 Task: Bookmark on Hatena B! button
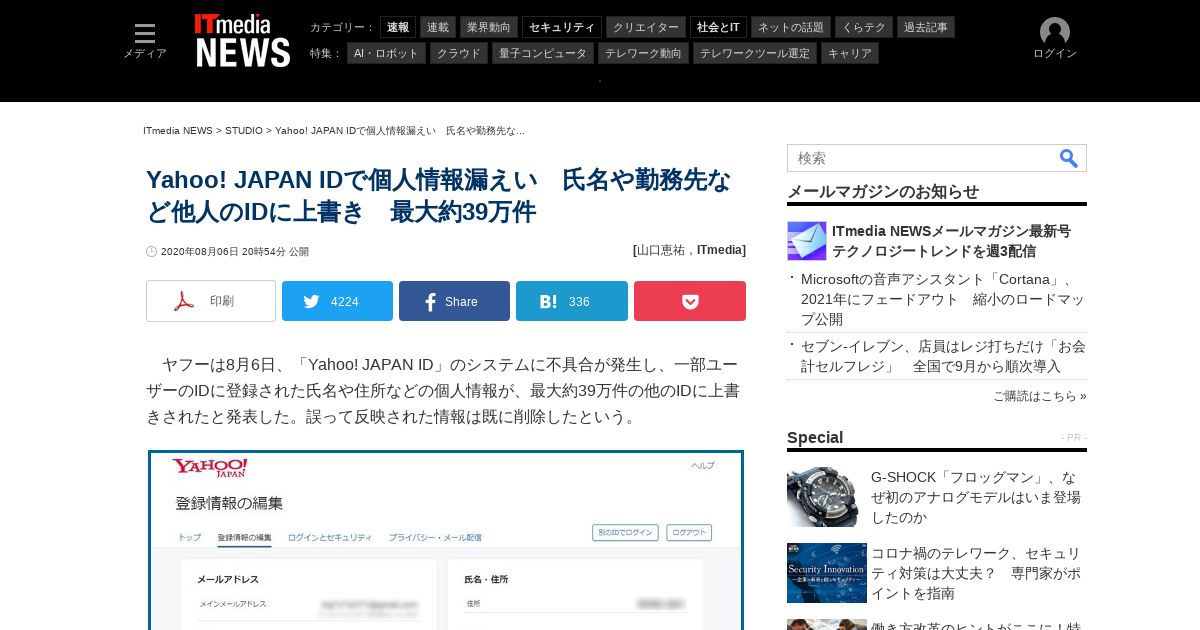tap(572, 301)
